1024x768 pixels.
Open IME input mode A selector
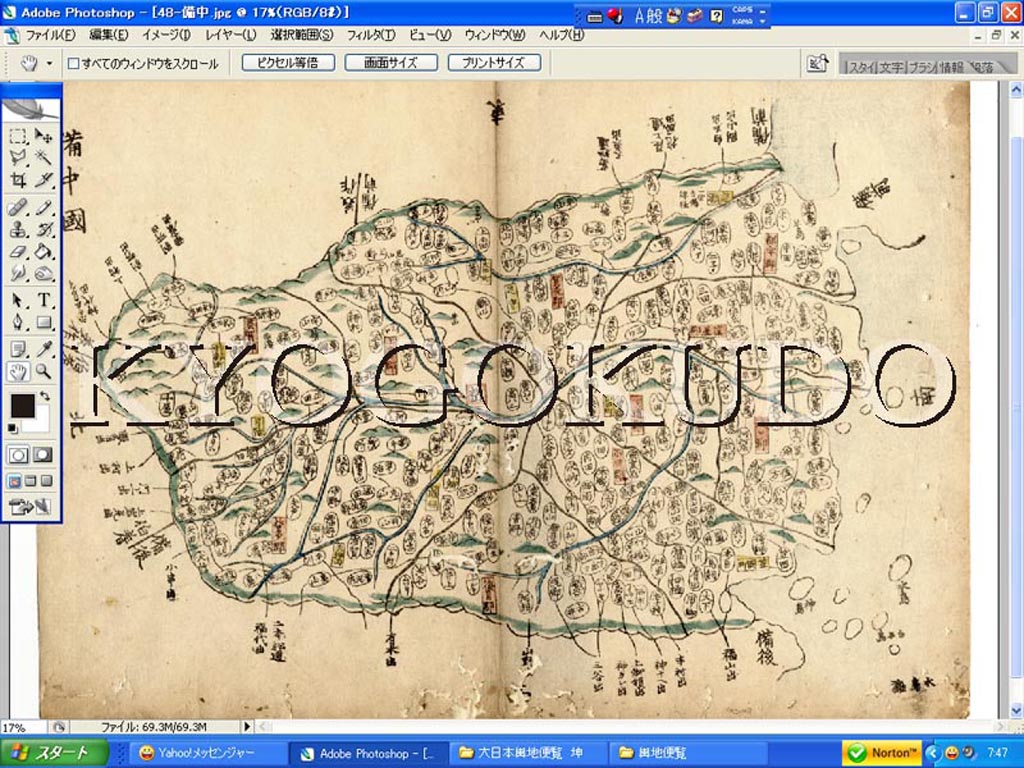click(x=639, y=16)
